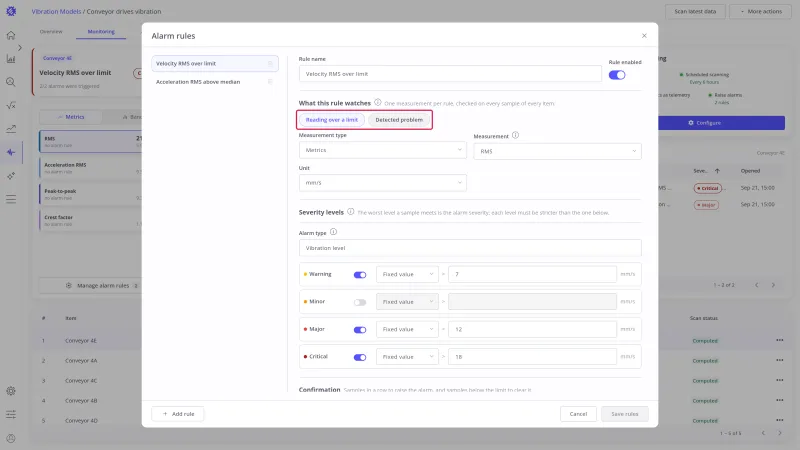Click the Critical threshold field showing 18
The height and width of the screenshot is (450, 800).
pyautogui.click(x=532, y=357)
